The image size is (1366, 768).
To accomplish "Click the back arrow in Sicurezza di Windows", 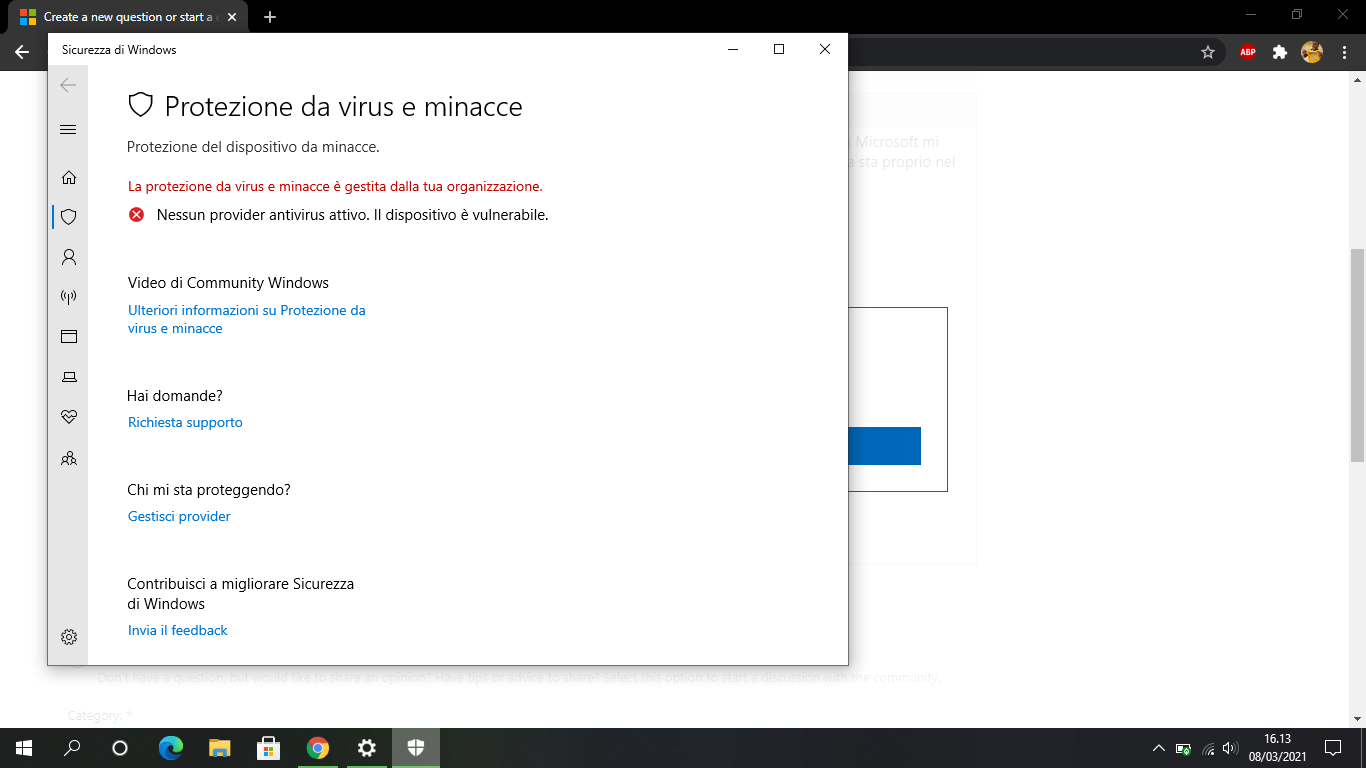I will [68, 86].
